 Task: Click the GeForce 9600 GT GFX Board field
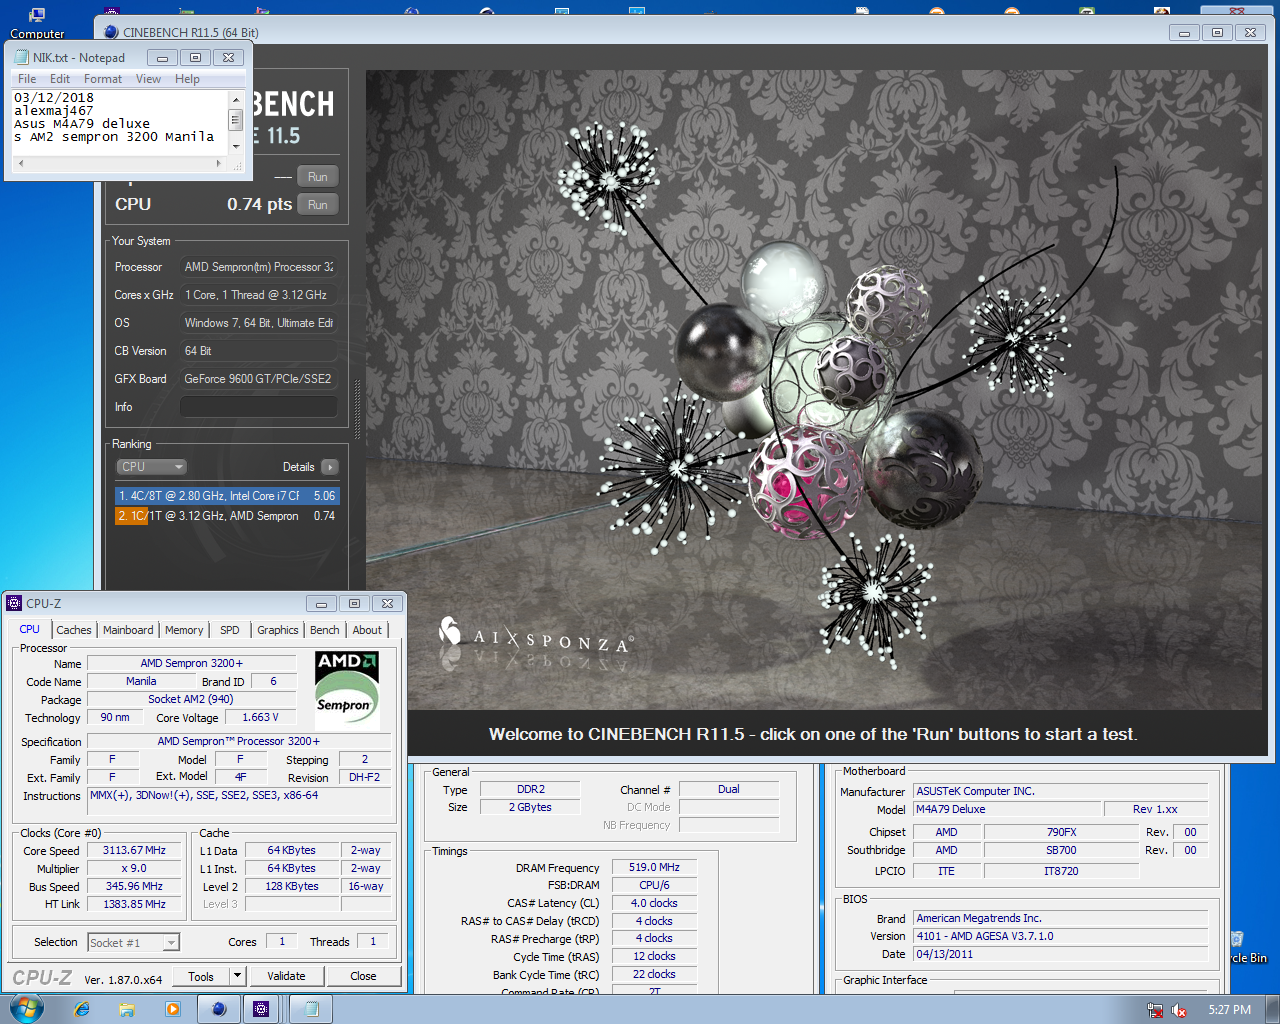click(258, 379)
